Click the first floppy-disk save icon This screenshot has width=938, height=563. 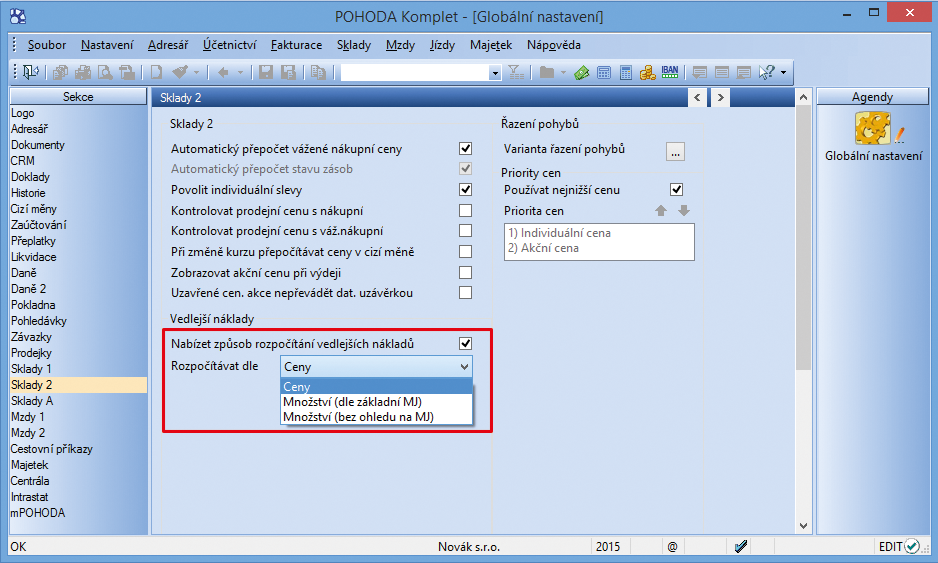[x=266, y=72]
